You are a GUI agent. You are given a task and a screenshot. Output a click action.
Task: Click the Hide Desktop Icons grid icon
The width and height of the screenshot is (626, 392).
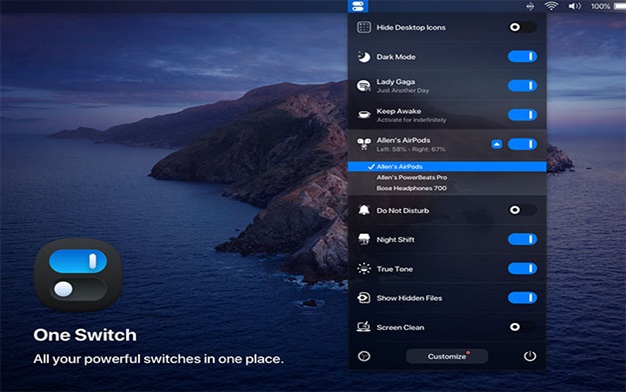click(x=364, y=27)
